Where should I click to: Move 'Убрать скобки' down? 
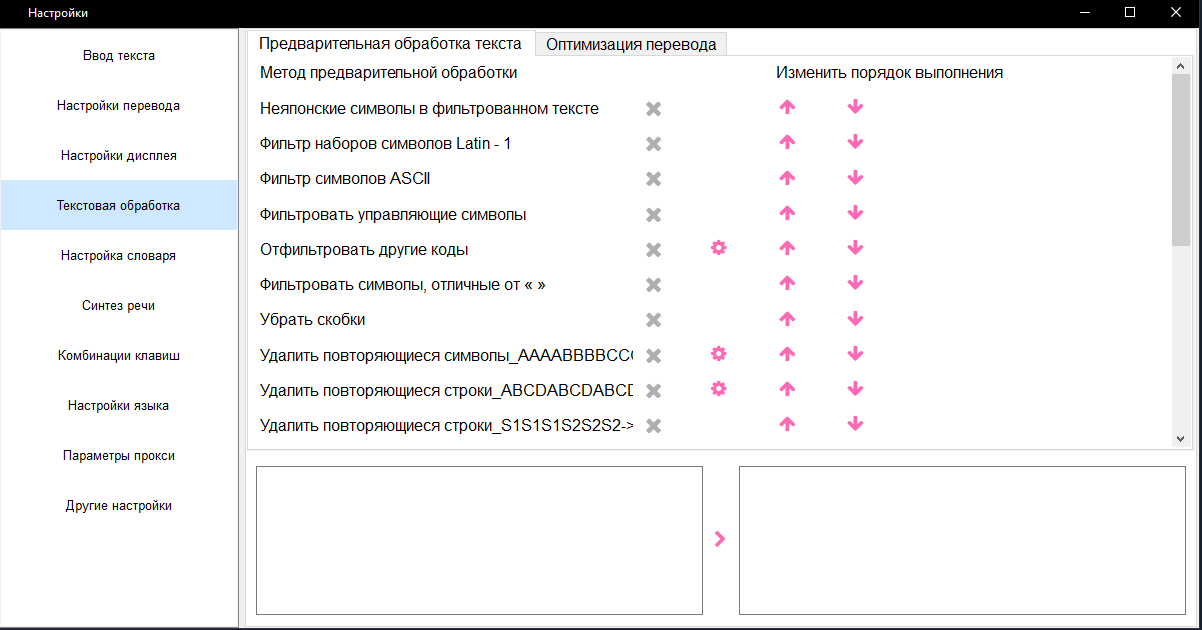pyautogui.click(x=855, y=318)
